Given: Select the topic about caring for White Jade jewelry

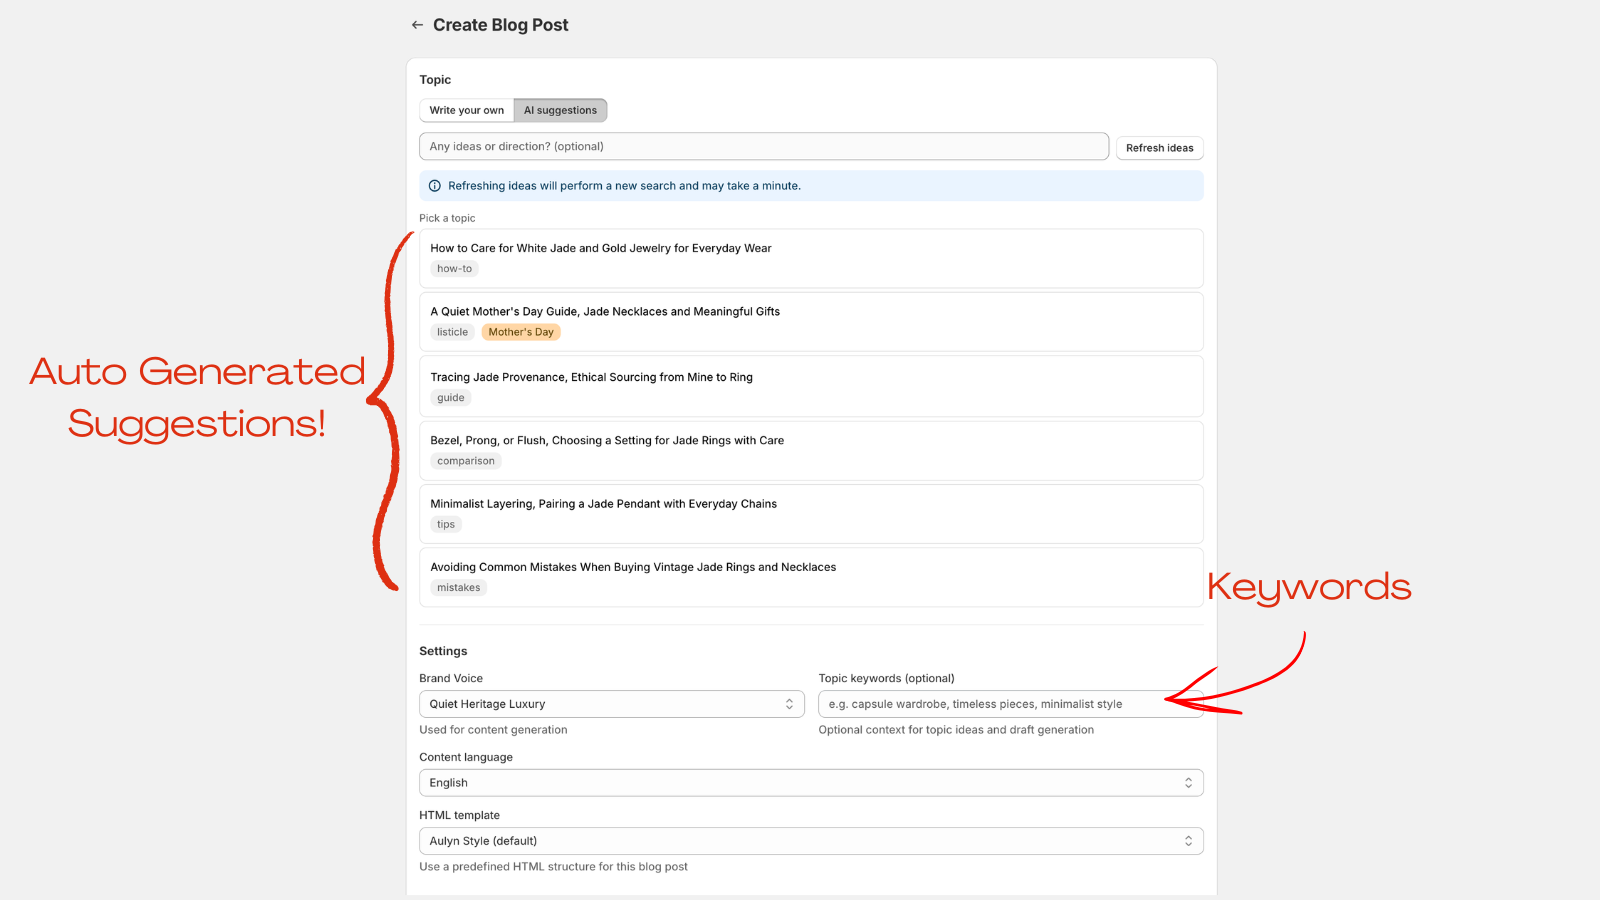Looking at the screenshot, I should tap(810, 258).
